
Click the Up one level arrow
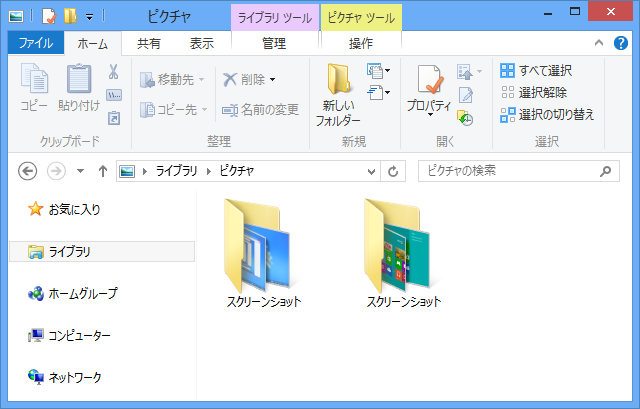click(x=103, y=171)
